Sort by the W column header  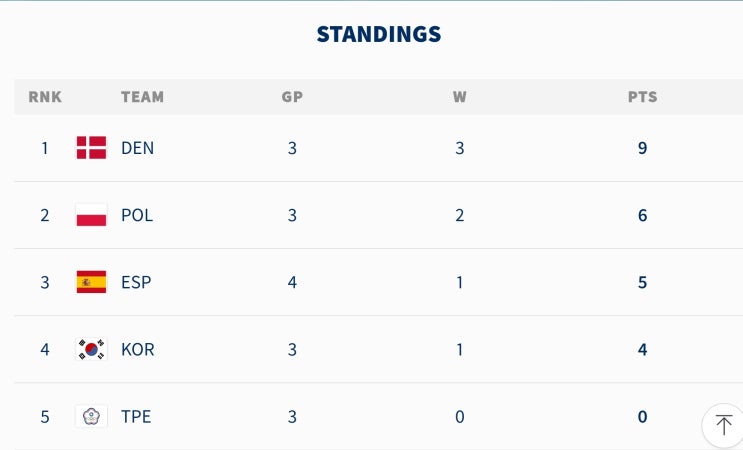coord(460,97)
